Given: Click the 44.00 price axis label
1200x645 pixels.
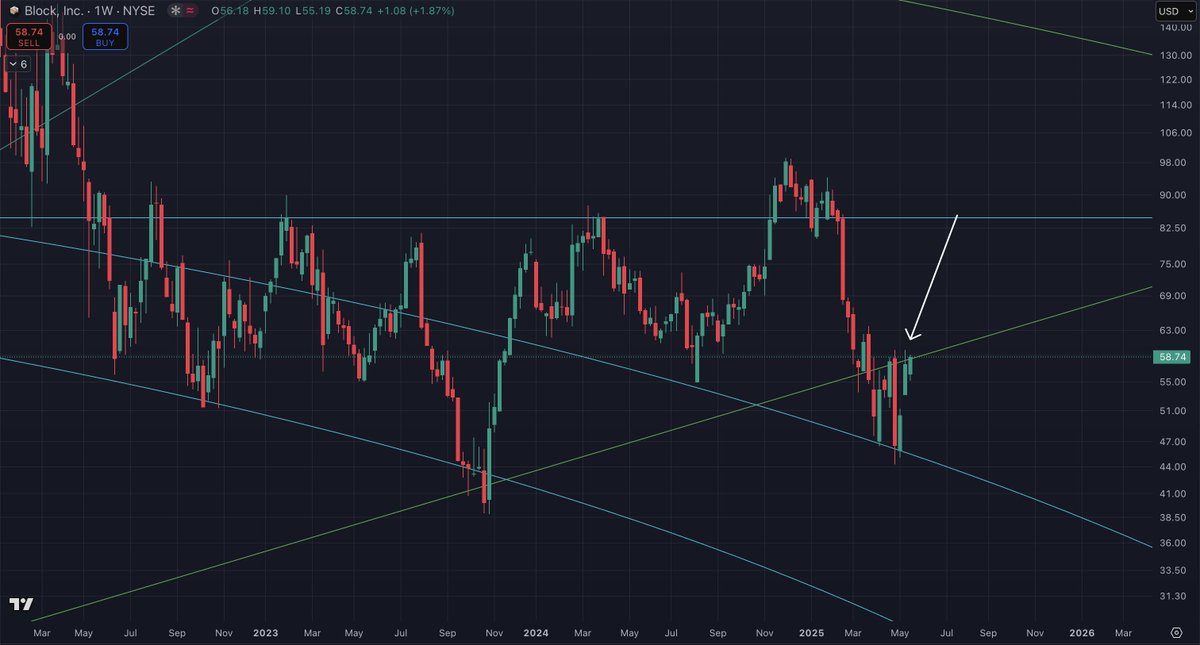Looking at the screenshot, I should pos(1175,467).
